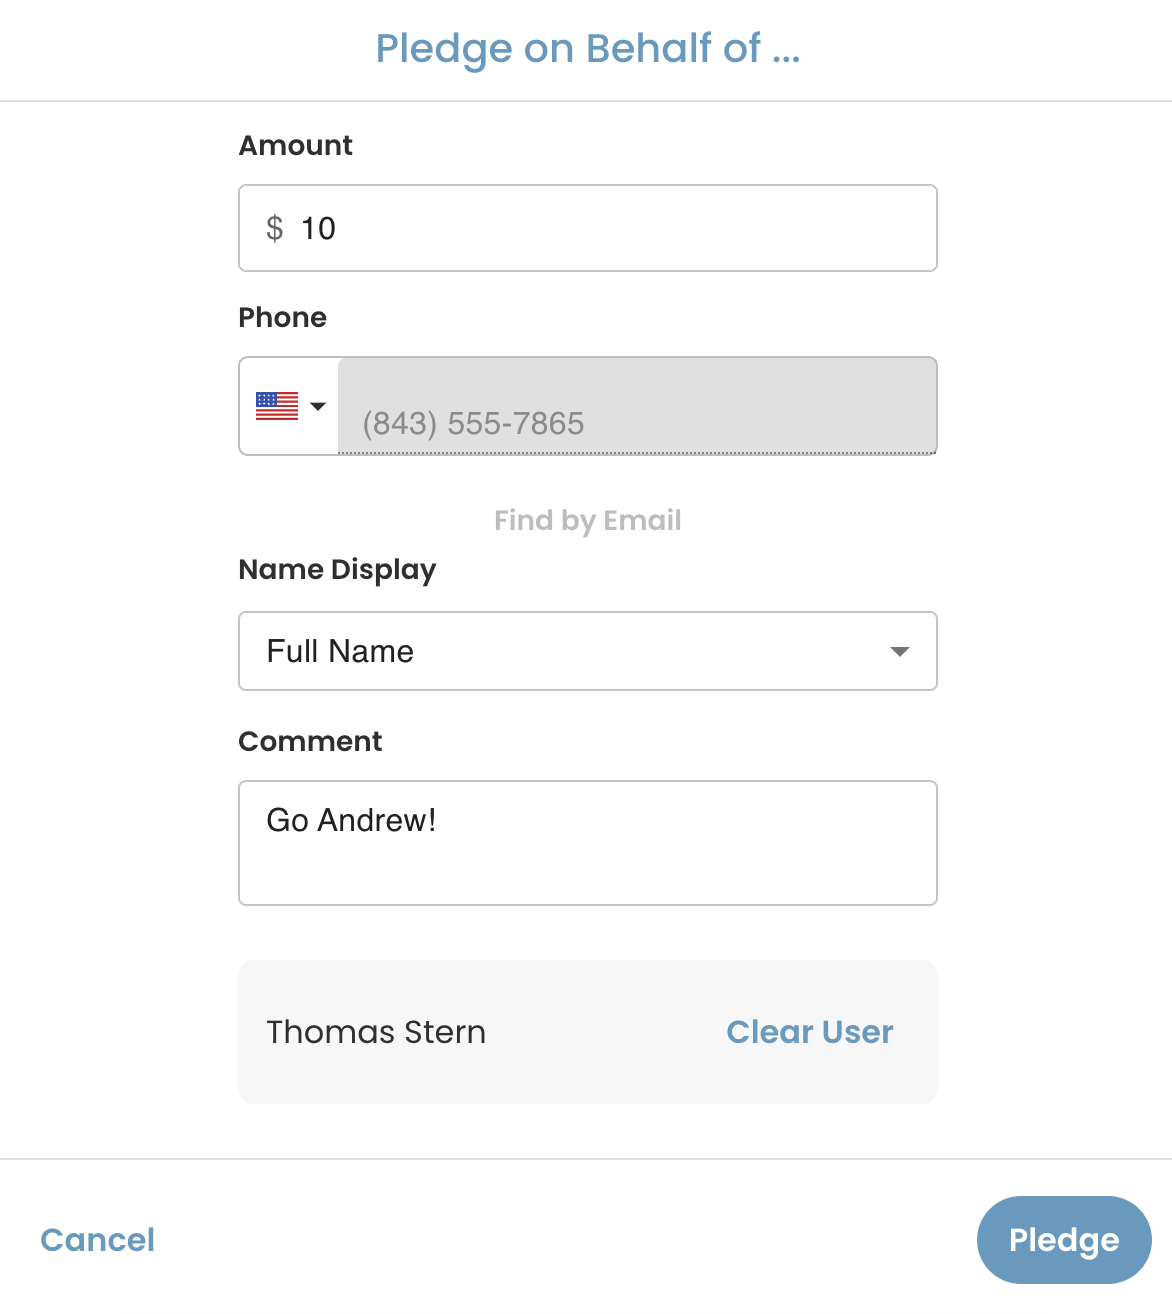Select the Full Name combo box
Viewport: 1172px width, 1314px height.
(x=588, y=651)
